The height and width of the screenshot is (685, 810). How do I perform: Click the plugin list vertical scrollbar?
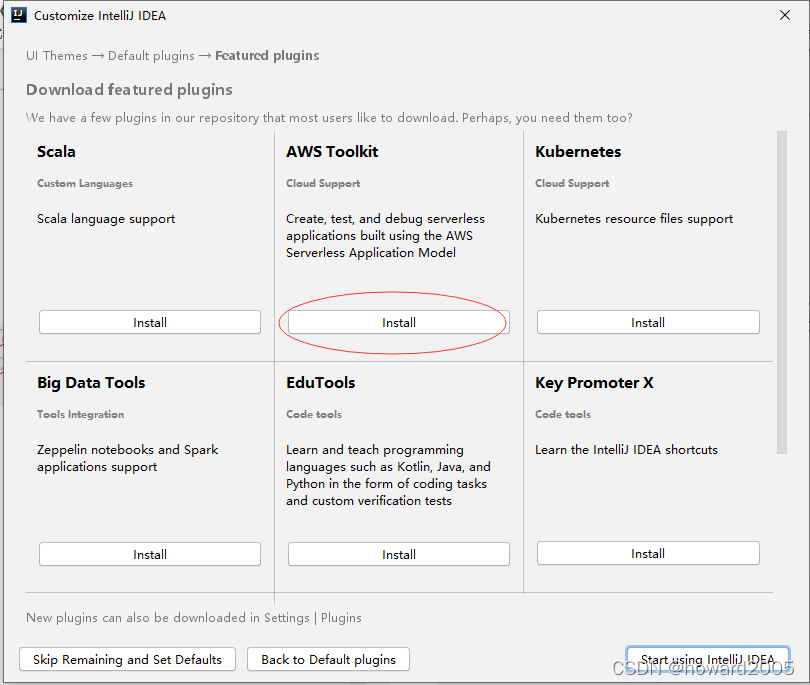click(x=782, y=292)
